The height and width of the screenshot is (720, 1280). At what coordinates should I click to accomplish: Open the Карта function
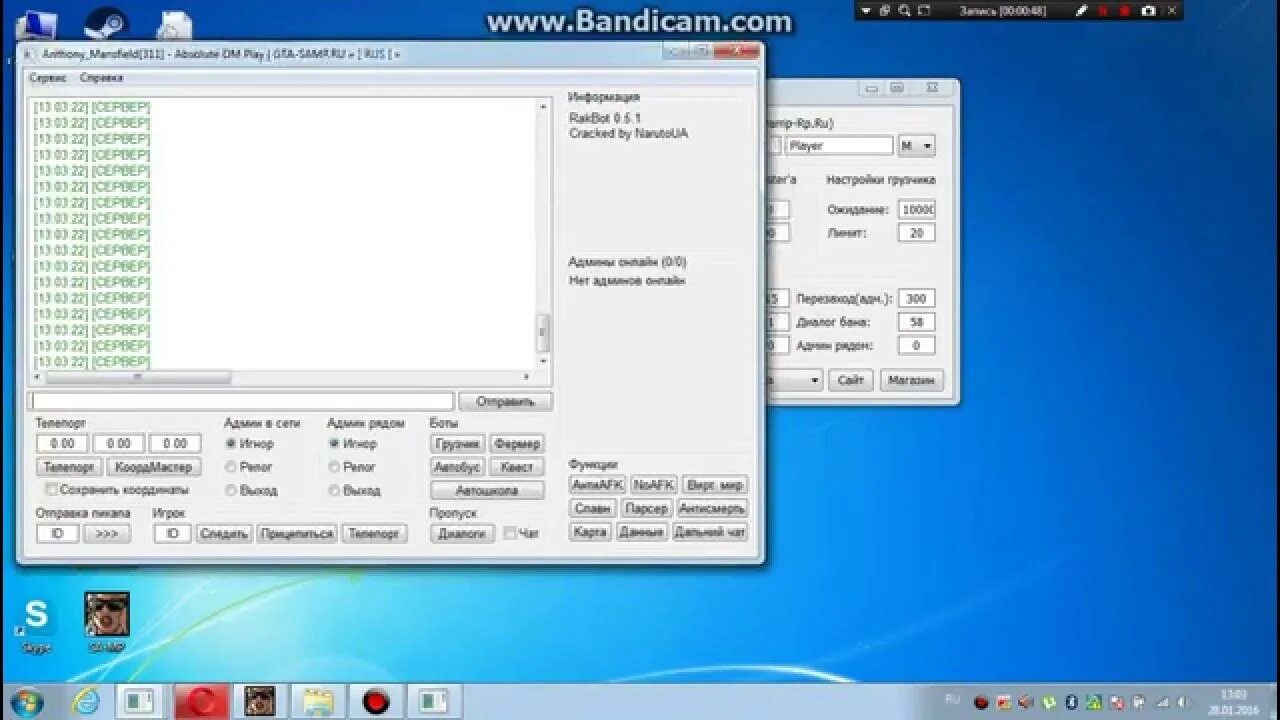tap(590, 532)
